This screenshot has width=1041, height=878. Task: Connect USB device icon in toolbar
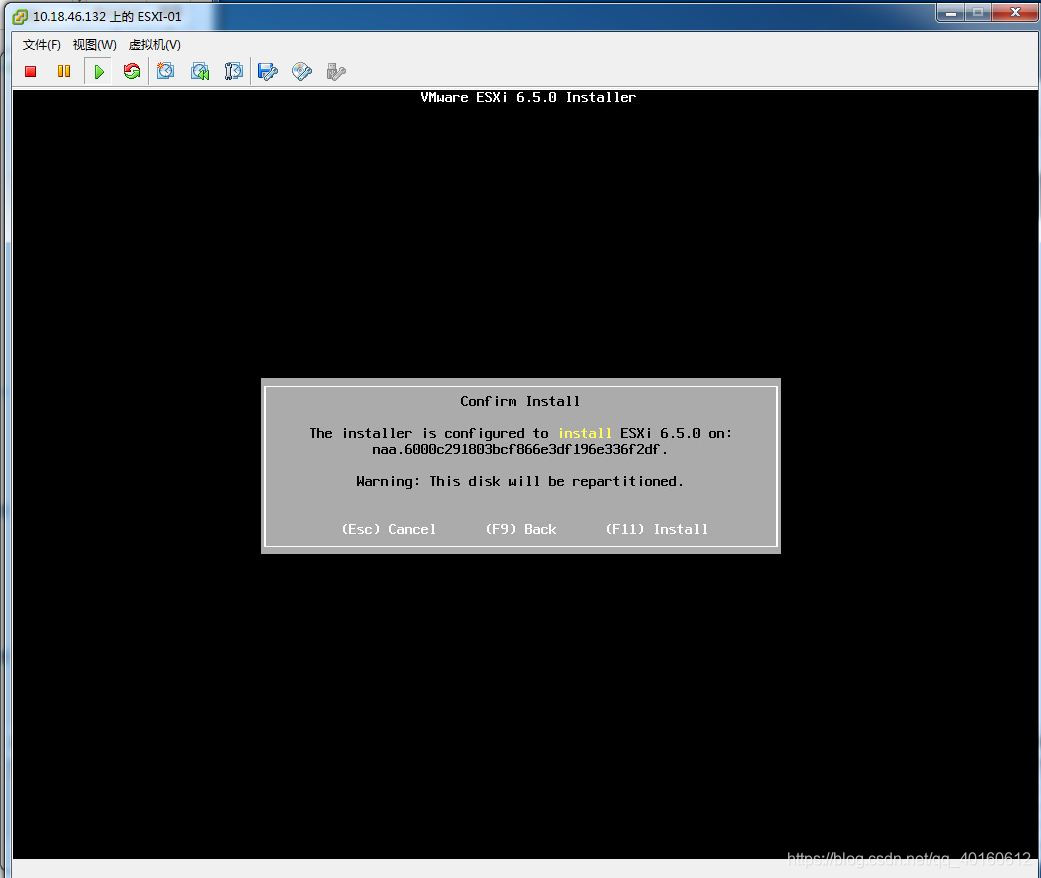337,71
